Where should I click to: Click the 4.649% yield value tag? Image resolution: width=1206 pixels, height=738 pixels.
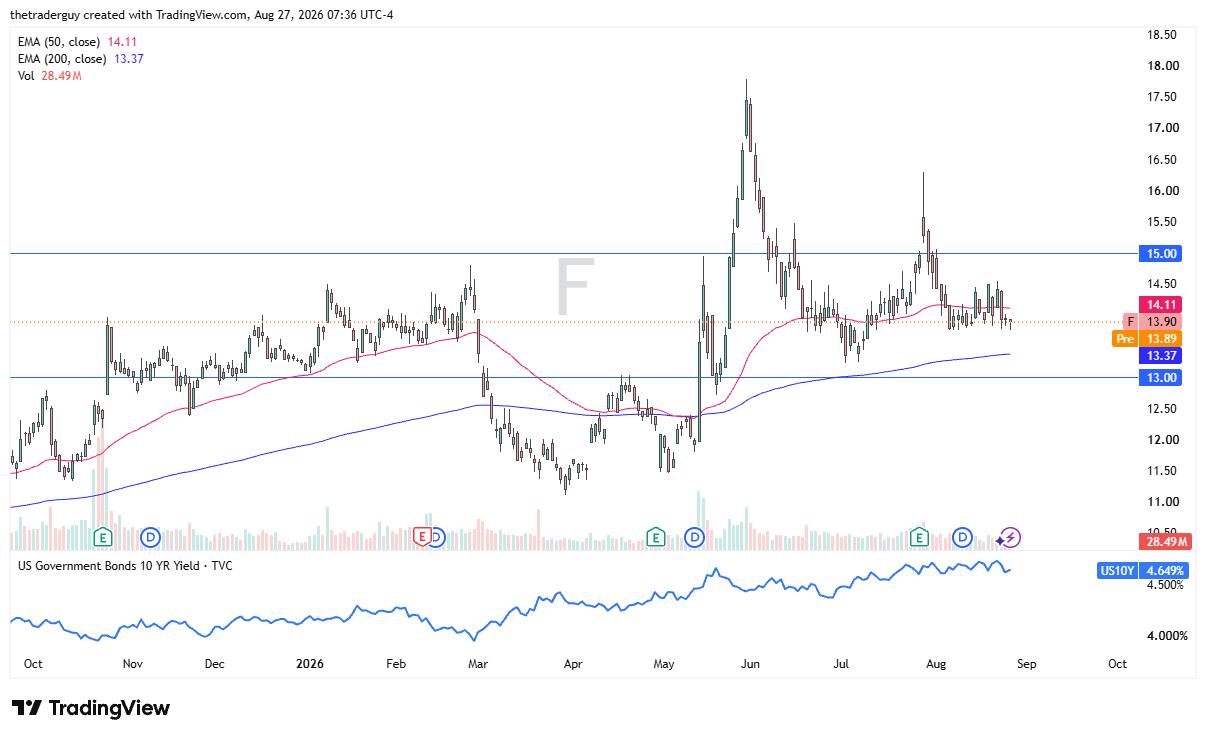point(1167,570)
